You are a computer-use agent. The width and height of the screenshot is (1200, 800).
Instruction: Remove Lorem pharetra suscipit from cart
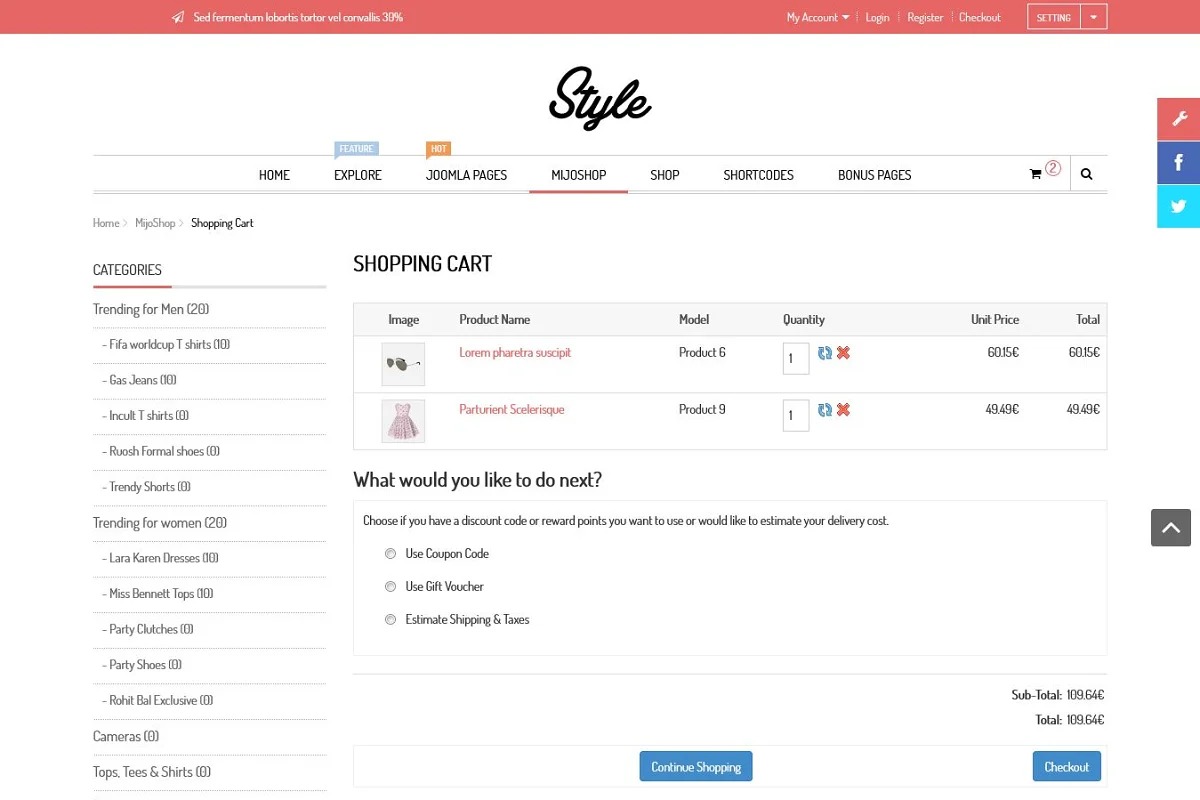843,353
